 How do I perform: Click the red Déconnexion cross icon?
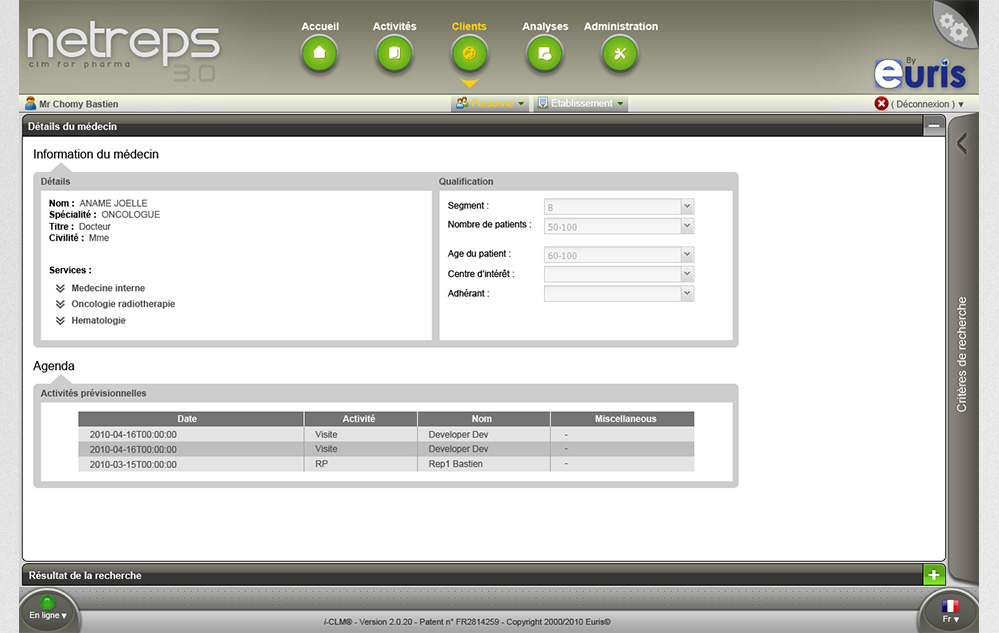click(x=881, y=103)
